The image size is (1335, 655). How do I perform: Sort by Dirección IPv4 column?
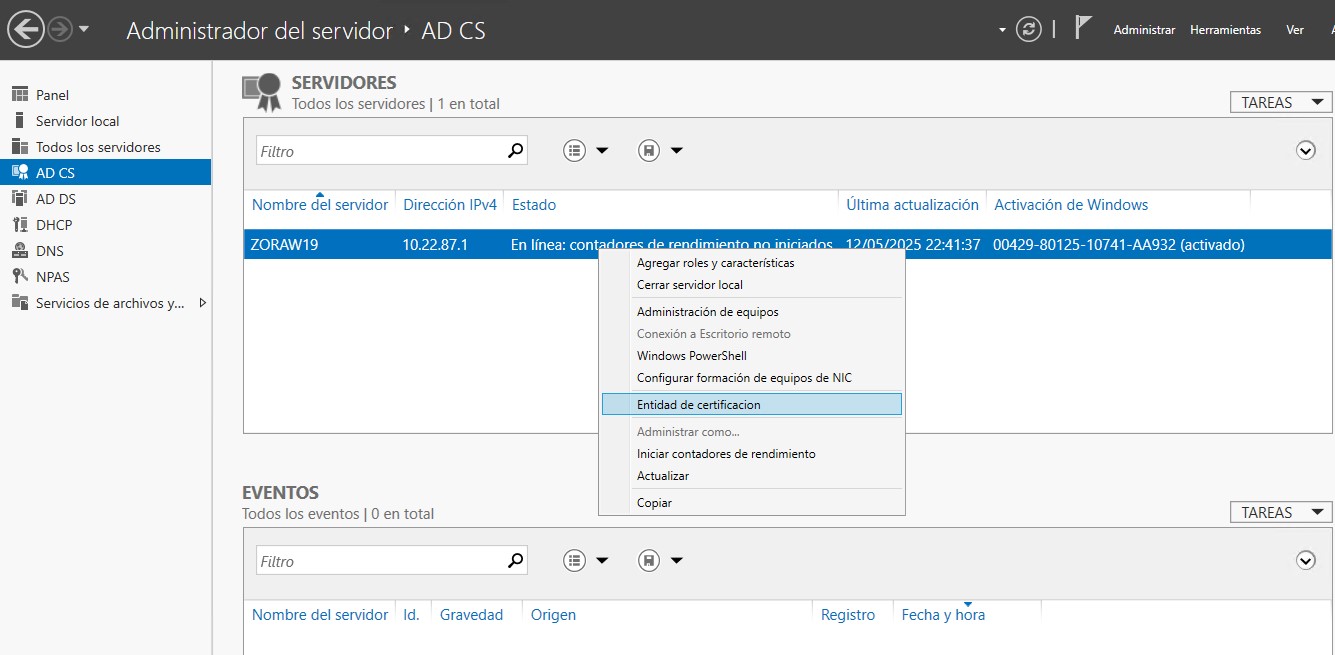450,205
